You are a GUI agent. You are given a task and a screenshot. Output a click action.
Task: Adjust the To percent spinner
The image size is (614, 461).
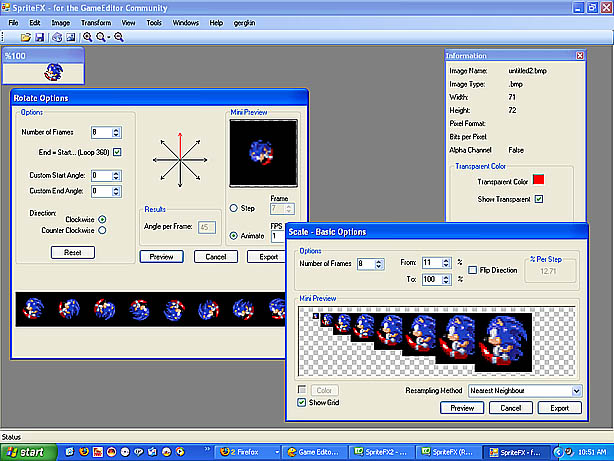[446, 279]
